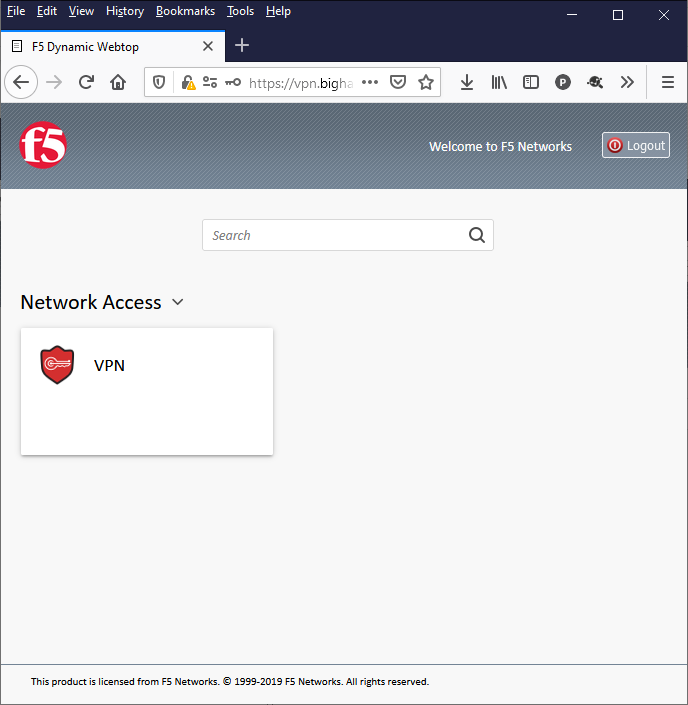Image resolution: width=688 pixels, height=705 pixels.
Task: Click the F5 logo
Action: tap(43, 145)
